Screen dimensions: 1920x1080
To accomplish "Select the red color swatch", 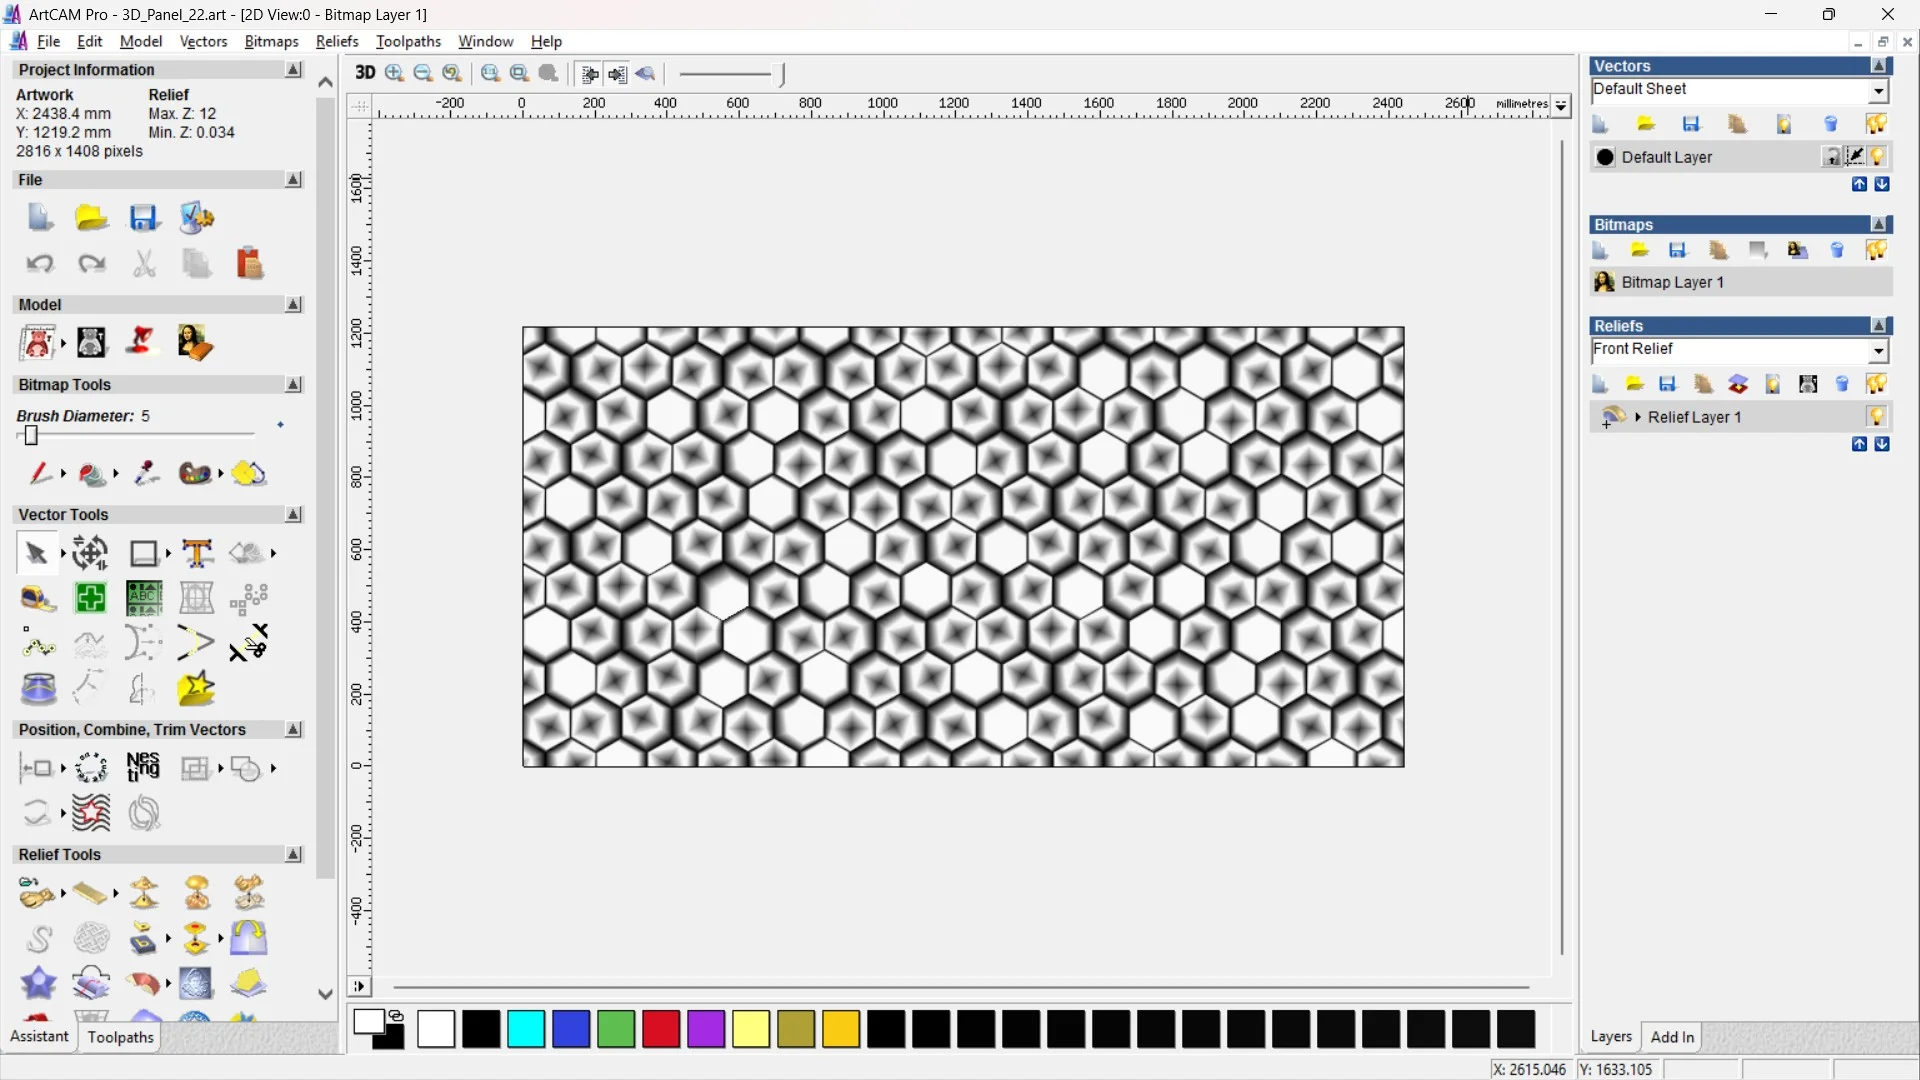I will coord(660,1029).
